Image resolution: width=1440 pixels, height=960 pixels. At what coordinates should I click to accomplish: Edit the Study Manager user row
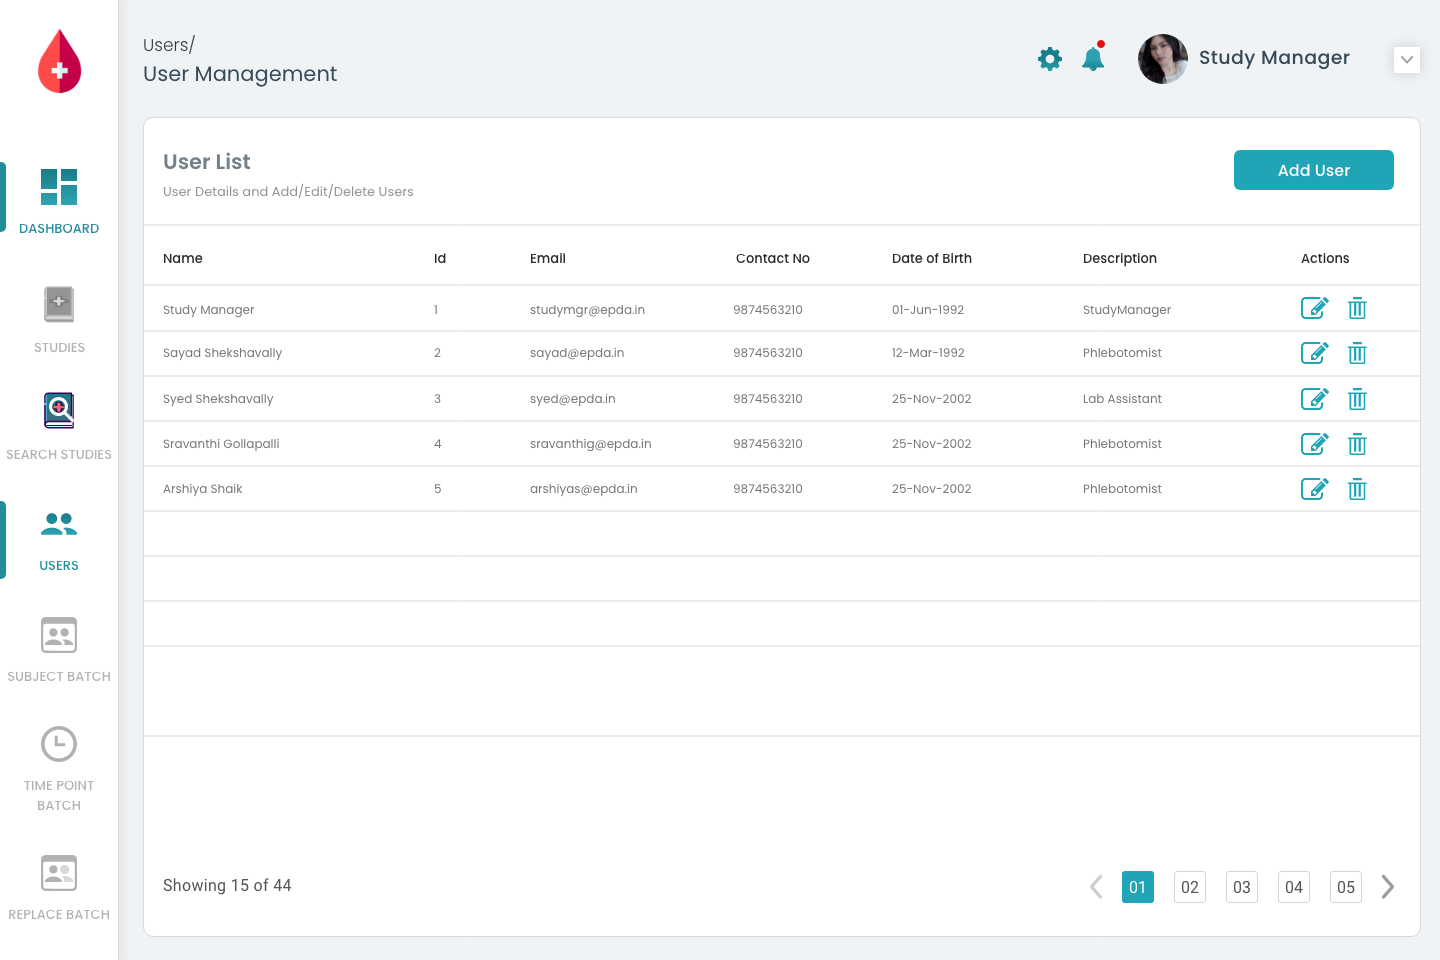pos(1314,308)
